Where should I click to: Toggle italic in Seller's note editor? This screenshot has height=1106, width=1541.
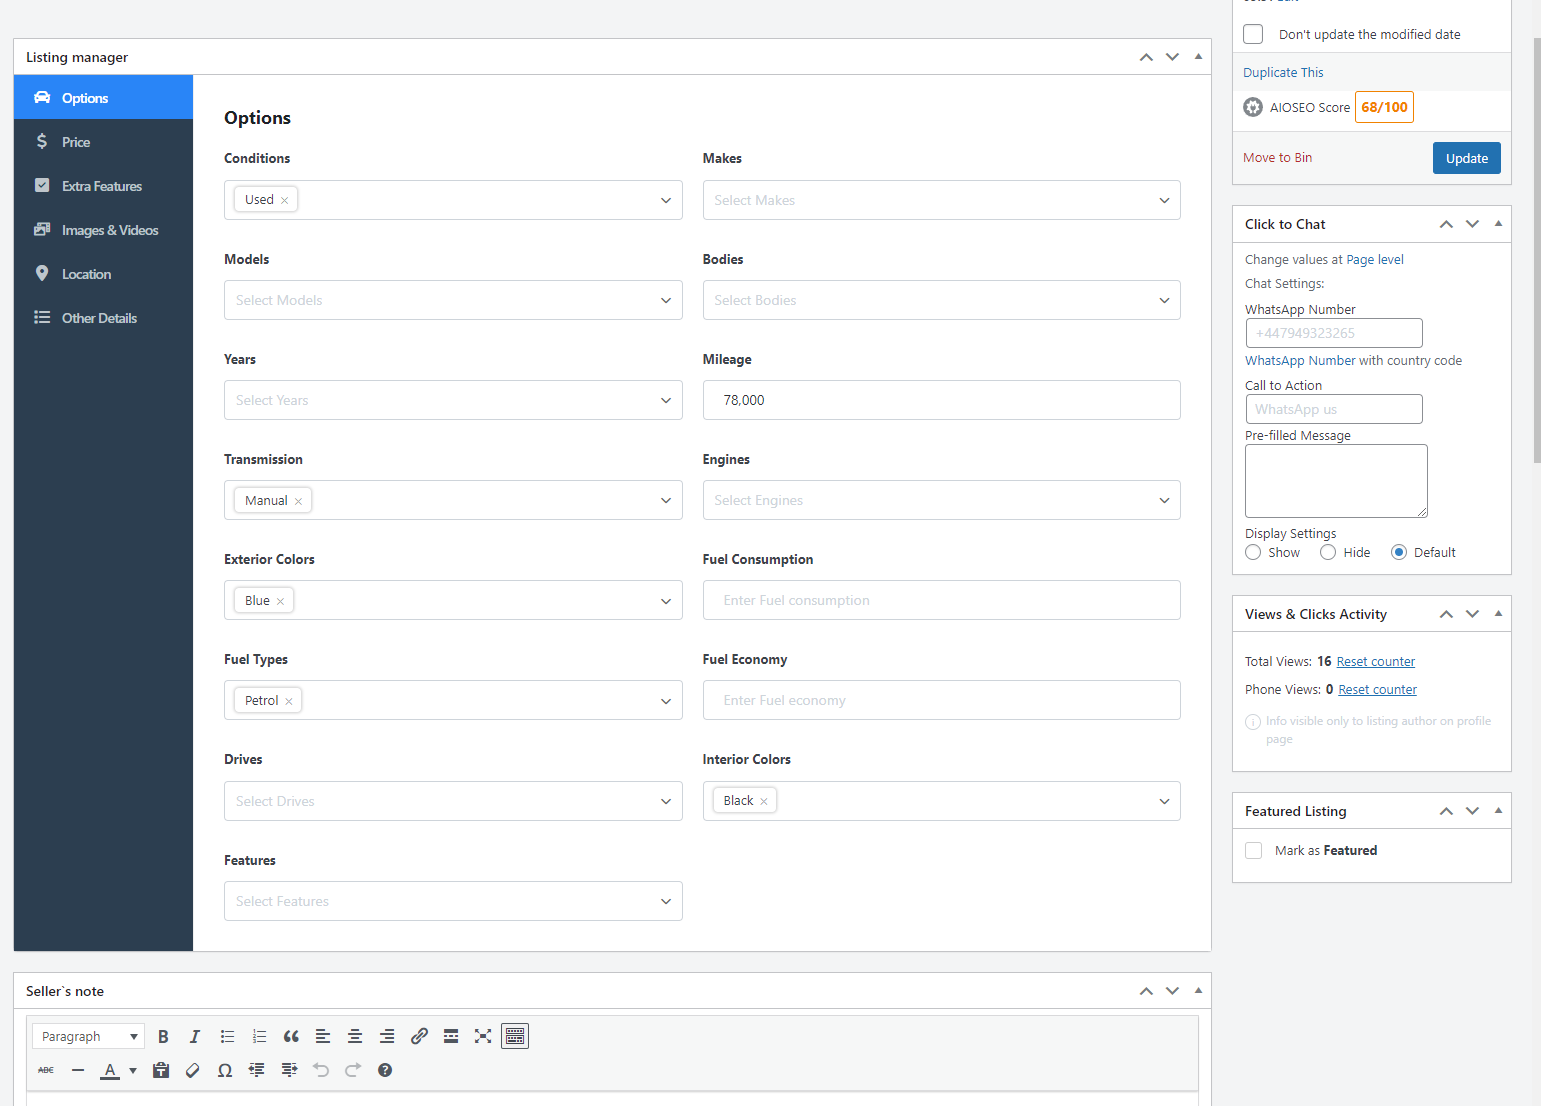coord(195,1036)
